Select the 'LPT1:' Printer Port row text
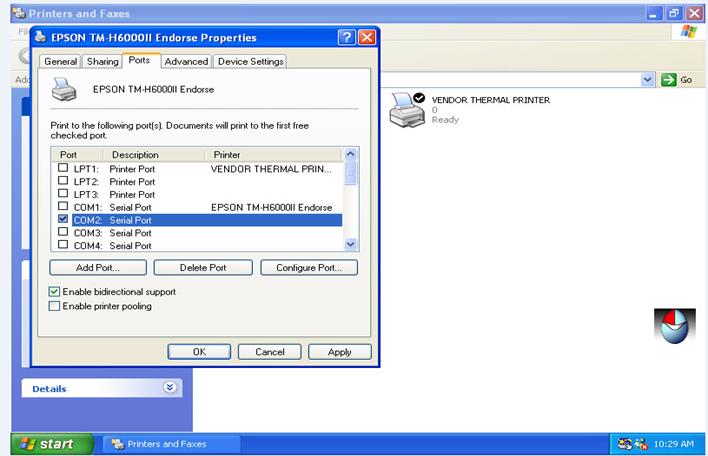The width and height of the screenshot is (708, 456). [114, 169]
